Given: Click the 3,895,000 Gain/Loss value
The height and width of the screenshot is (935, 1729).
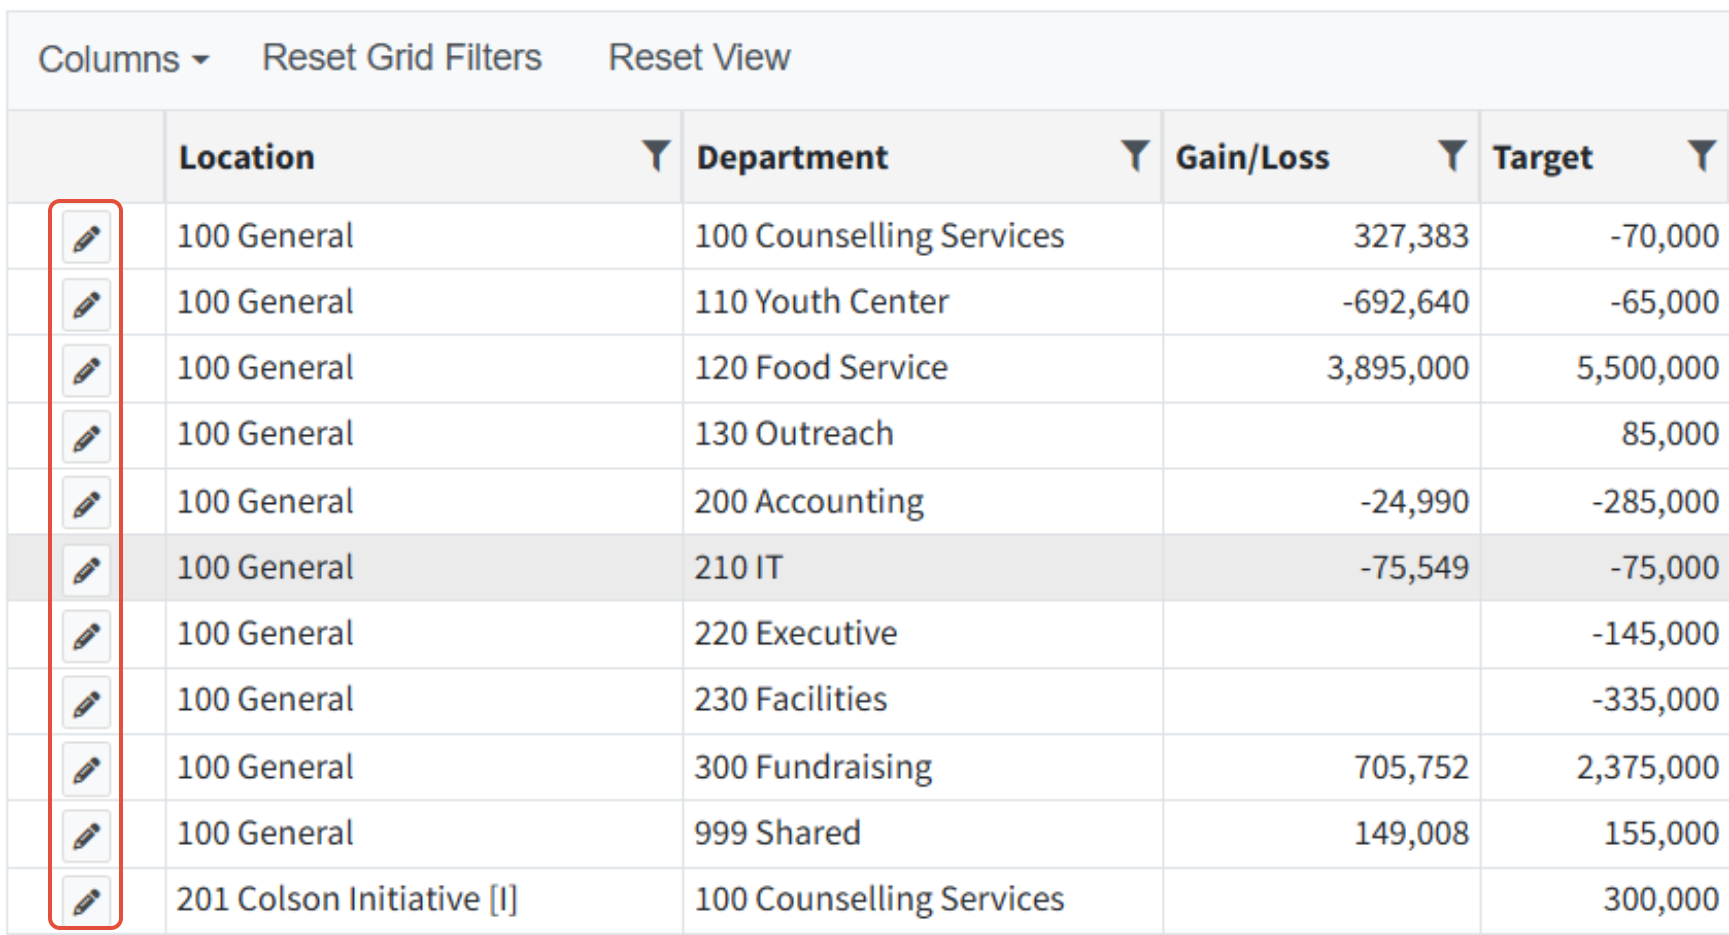Looking at the screenshot, I should tap(1397, 369).
